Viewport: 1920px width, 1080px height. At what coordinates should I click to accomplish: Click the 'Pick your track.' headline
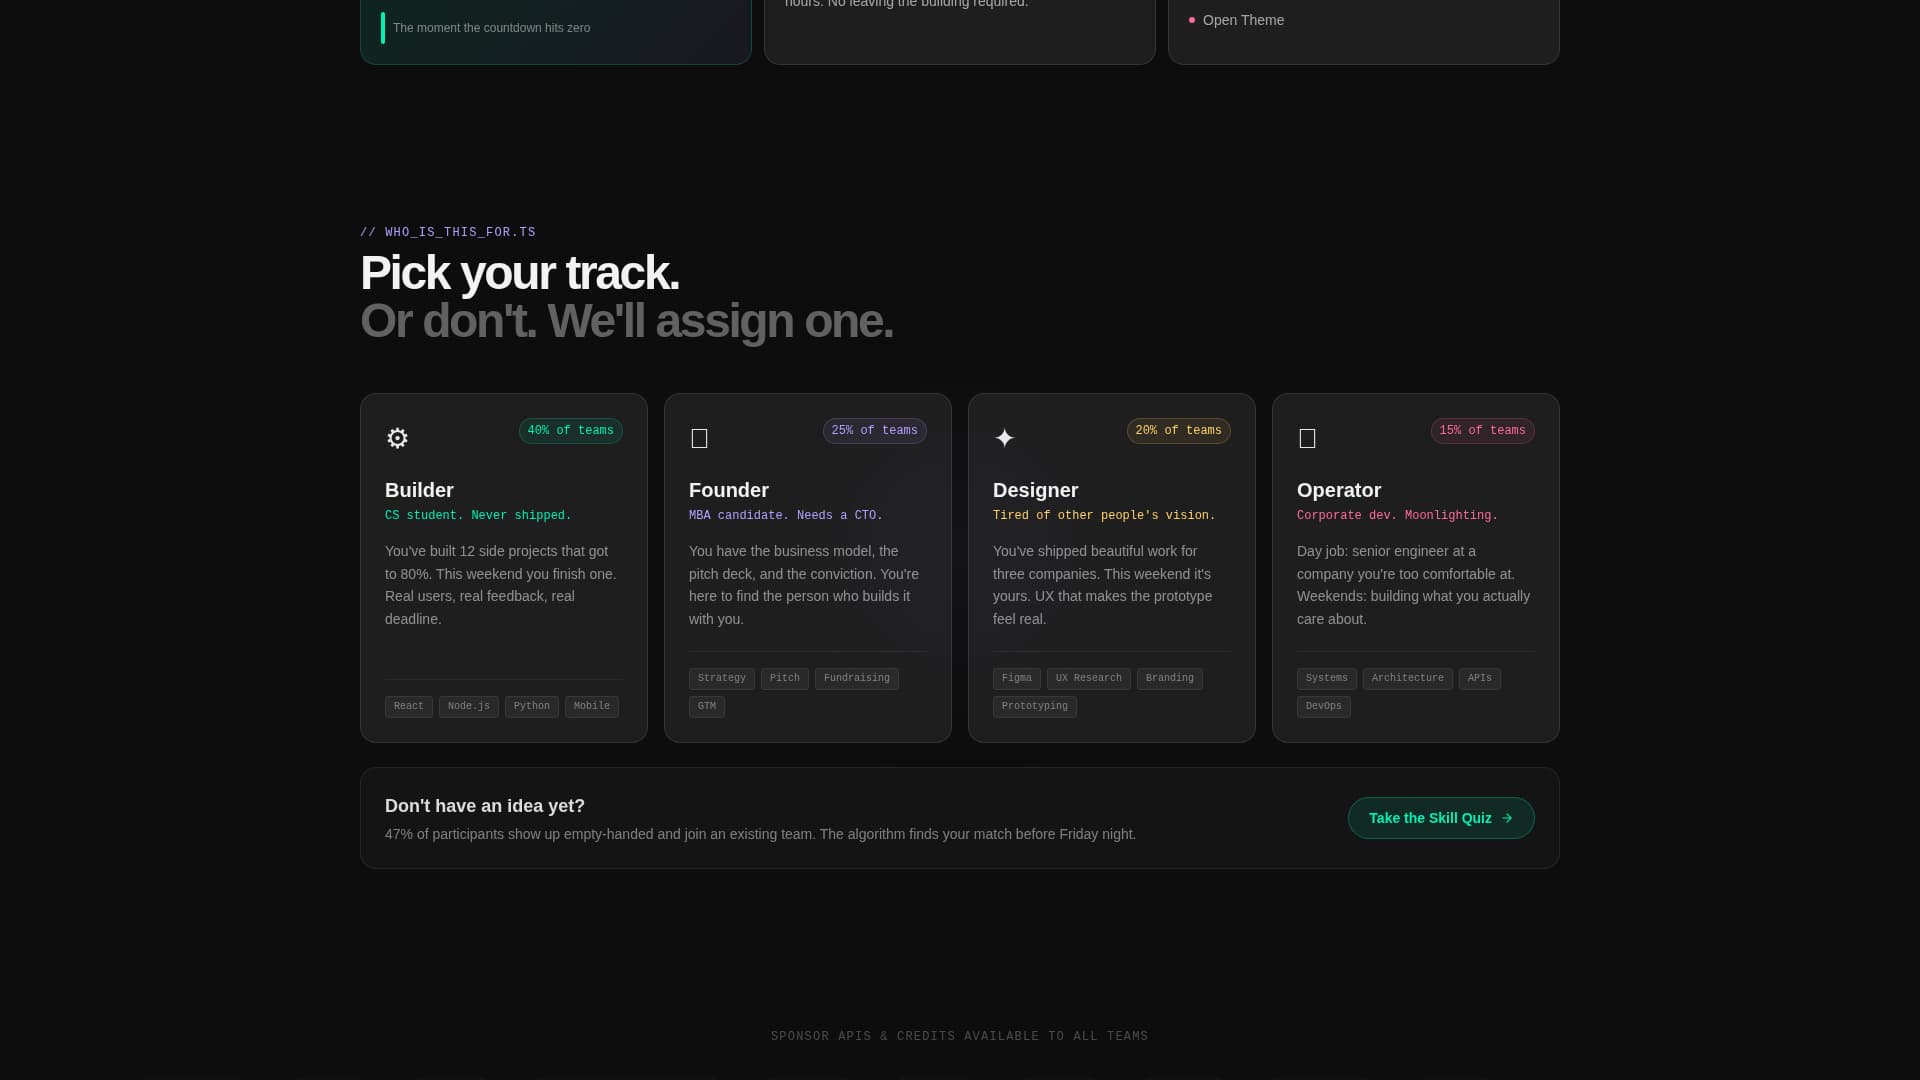(x=519, y=273)
